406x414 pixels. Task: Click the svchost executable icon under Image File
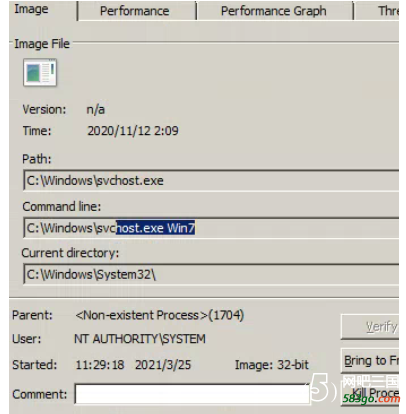40,72
